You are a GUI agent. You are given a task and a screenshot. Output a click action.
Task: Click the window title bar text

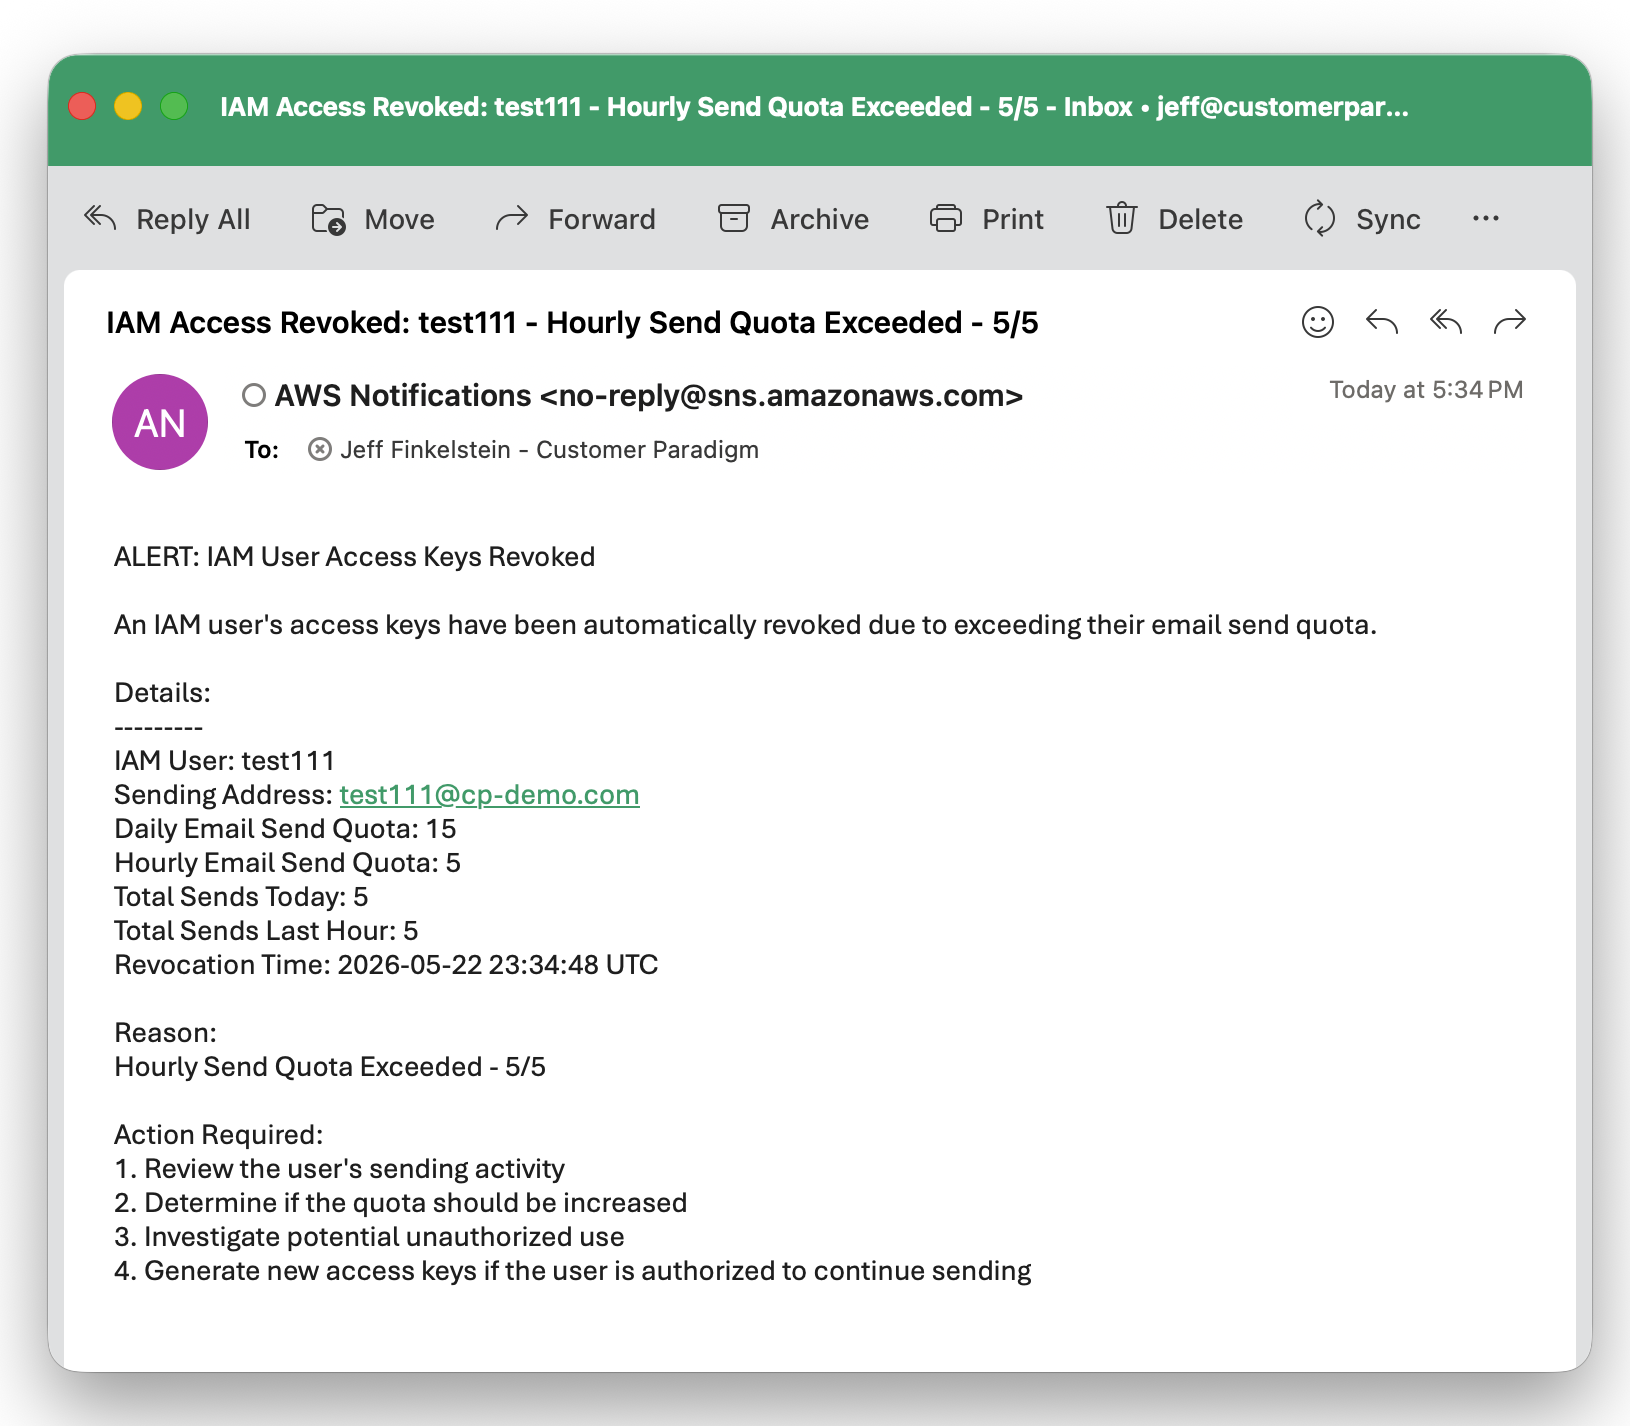pyautogui.click(x=814, y=107)
